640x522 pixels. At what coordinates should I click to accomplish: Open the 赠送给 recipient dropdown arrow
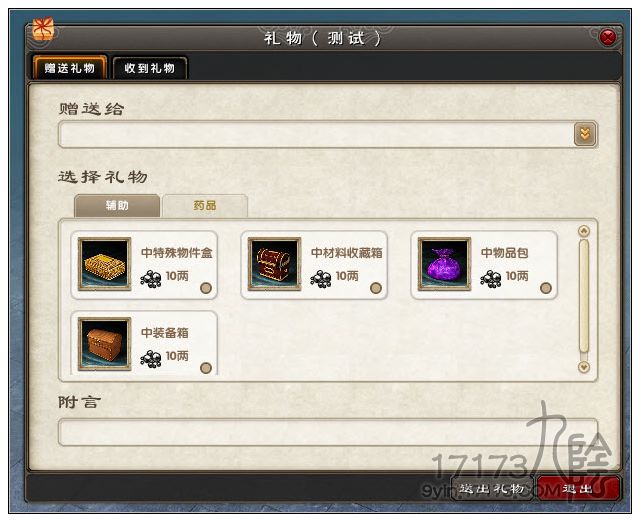click(x=585, y=134)
